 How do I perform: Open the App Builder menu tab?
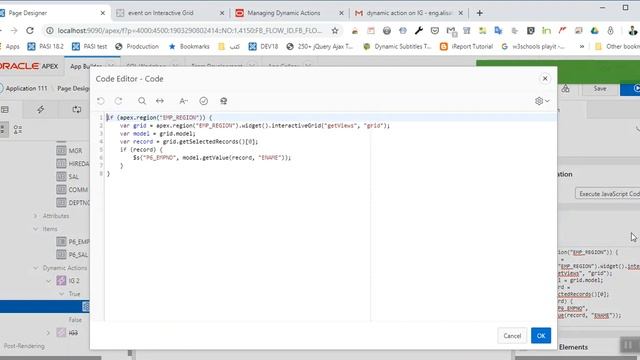point(85,66)
